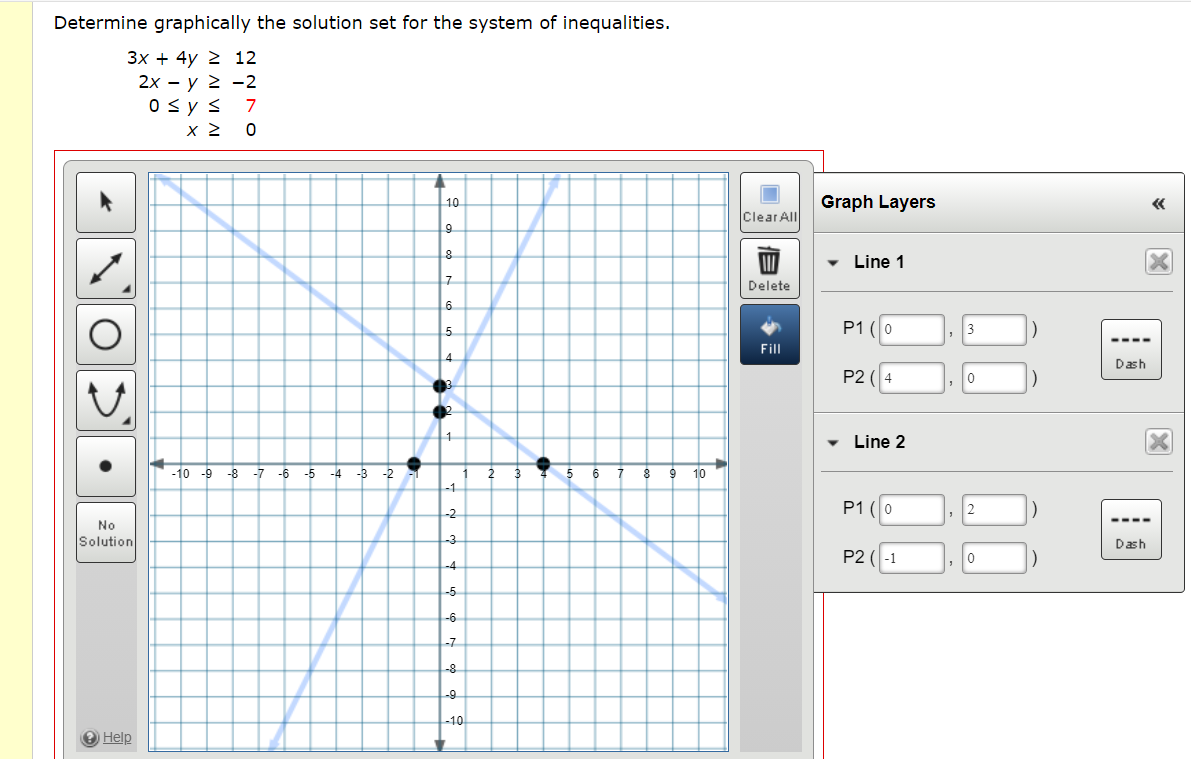The width and height of the screenshot is (1191, 759).
Task: Select the point plotting tool
Action: (x=105, y=466)
